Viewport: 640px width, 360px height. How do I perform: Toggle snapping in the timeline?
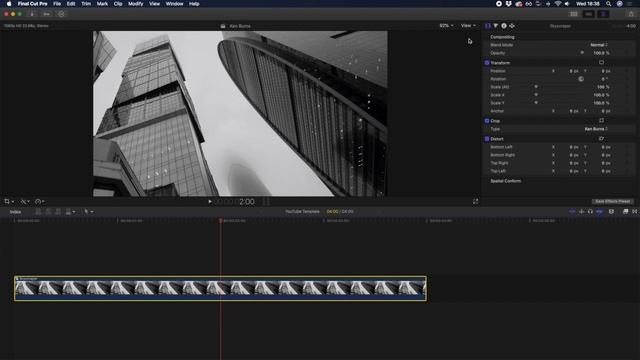[599, 211]
